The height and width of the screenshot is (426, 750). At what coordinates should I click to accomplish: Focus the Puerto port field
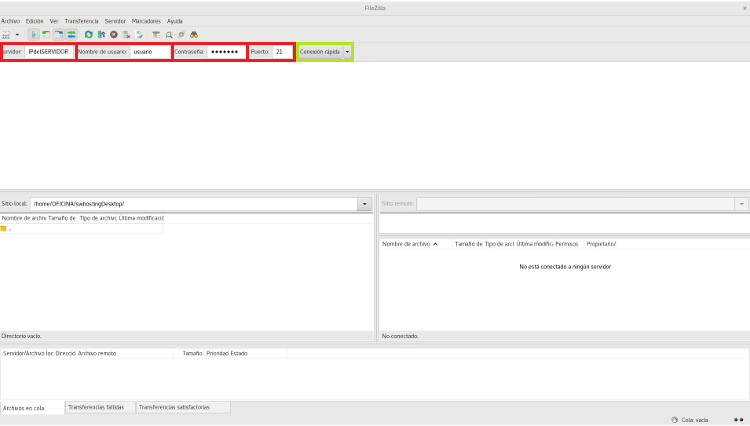282,52
